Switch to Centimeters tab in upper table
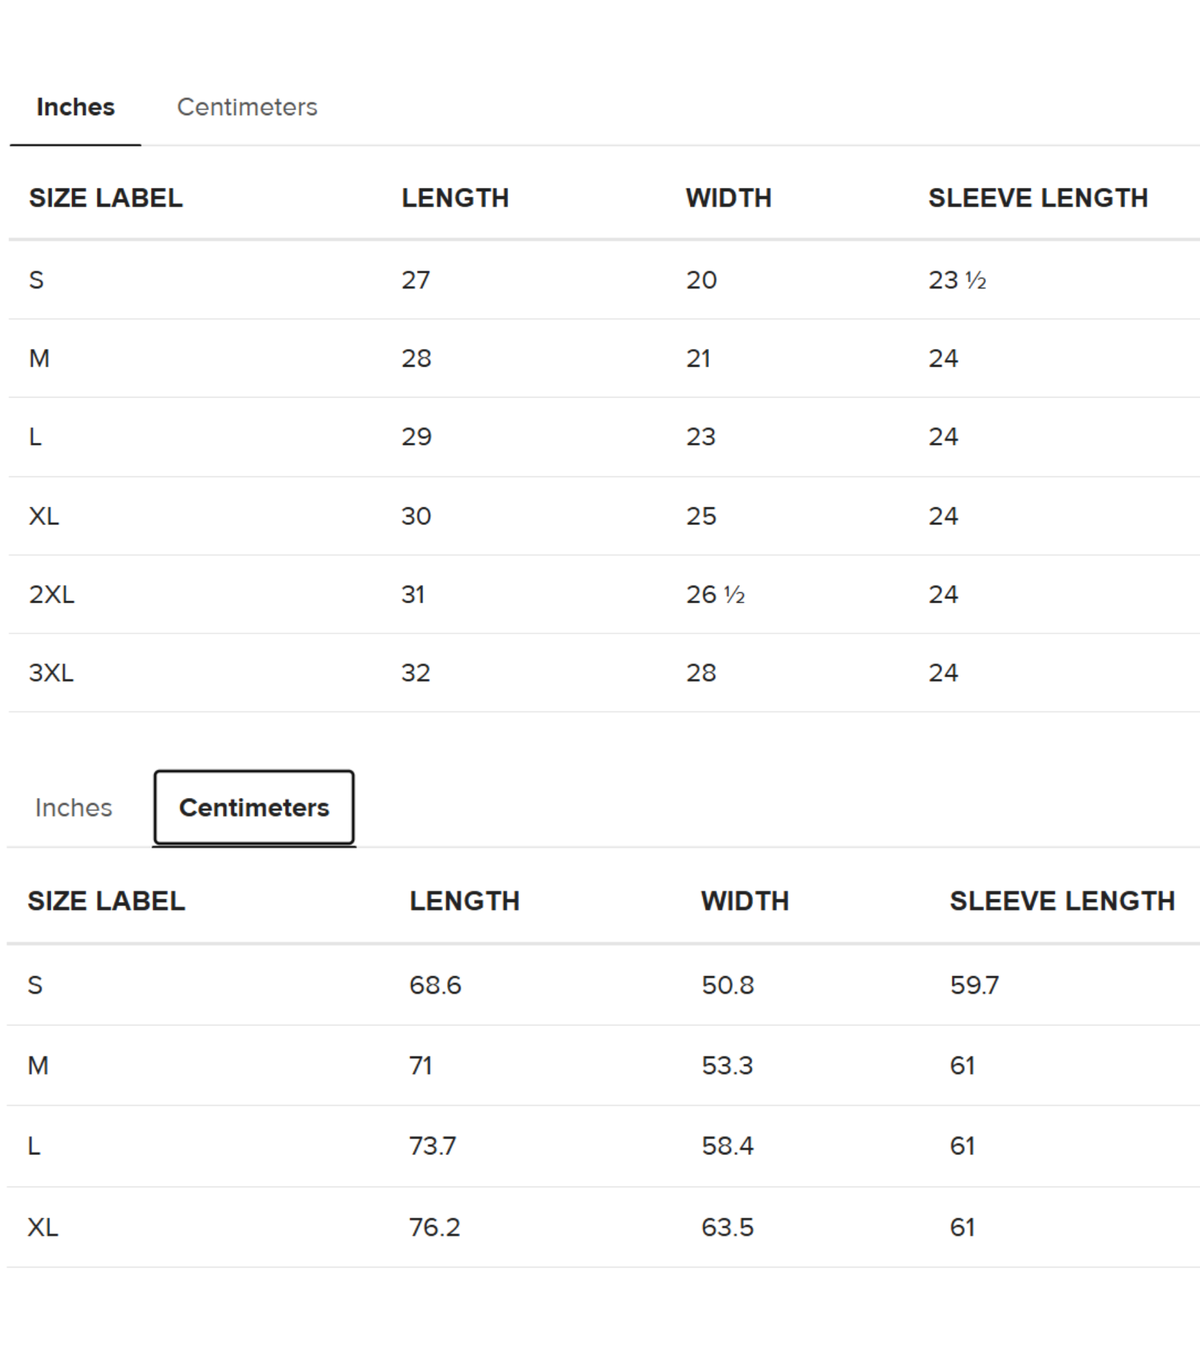 (247, 107)
